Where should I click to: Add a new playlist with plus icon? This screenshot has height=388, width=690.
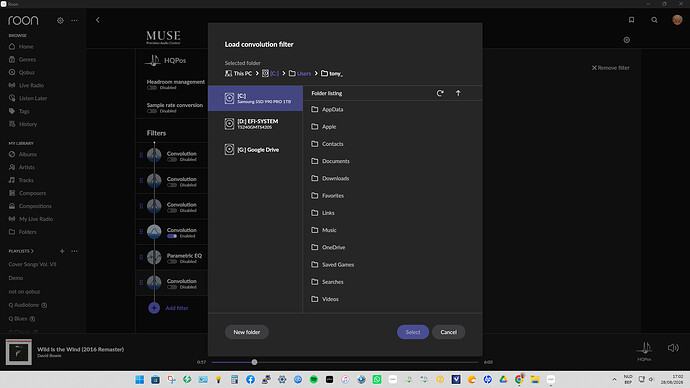[62, 251]
